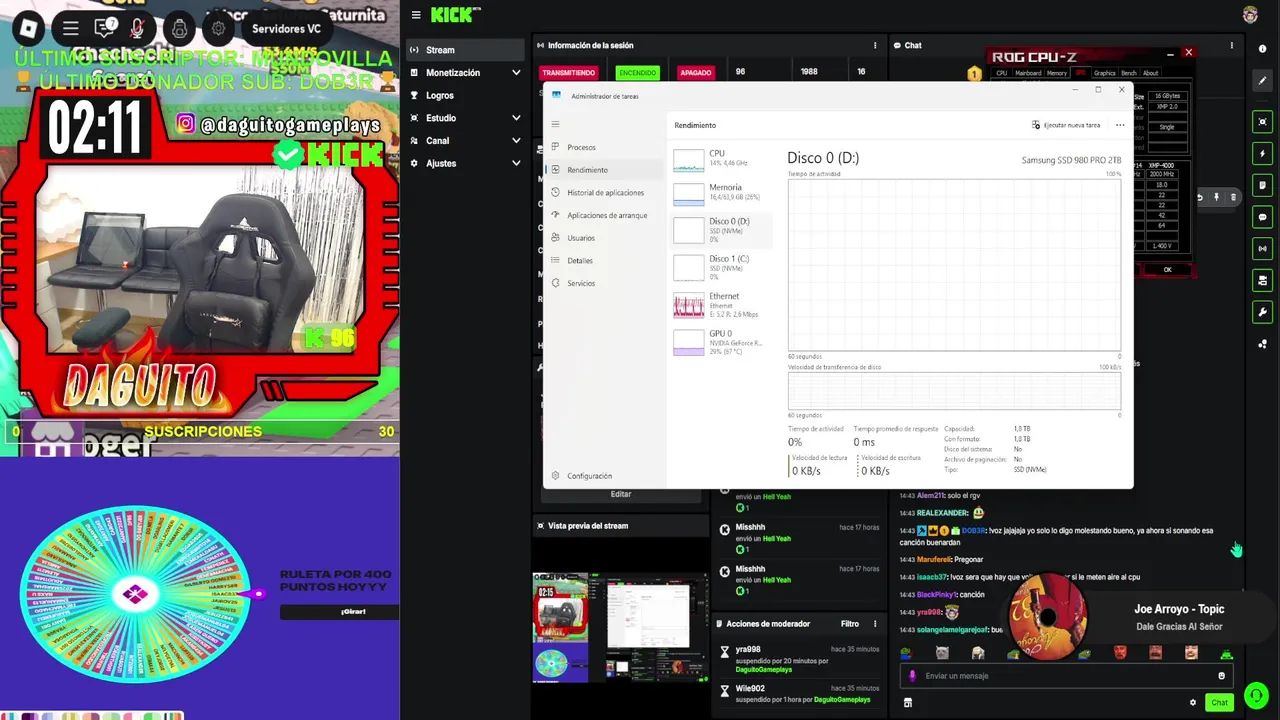Viewport: 1280px width, 720px height.
Task: Toggle the chat bubble widget icon
Action: (x=1263, y=217)
